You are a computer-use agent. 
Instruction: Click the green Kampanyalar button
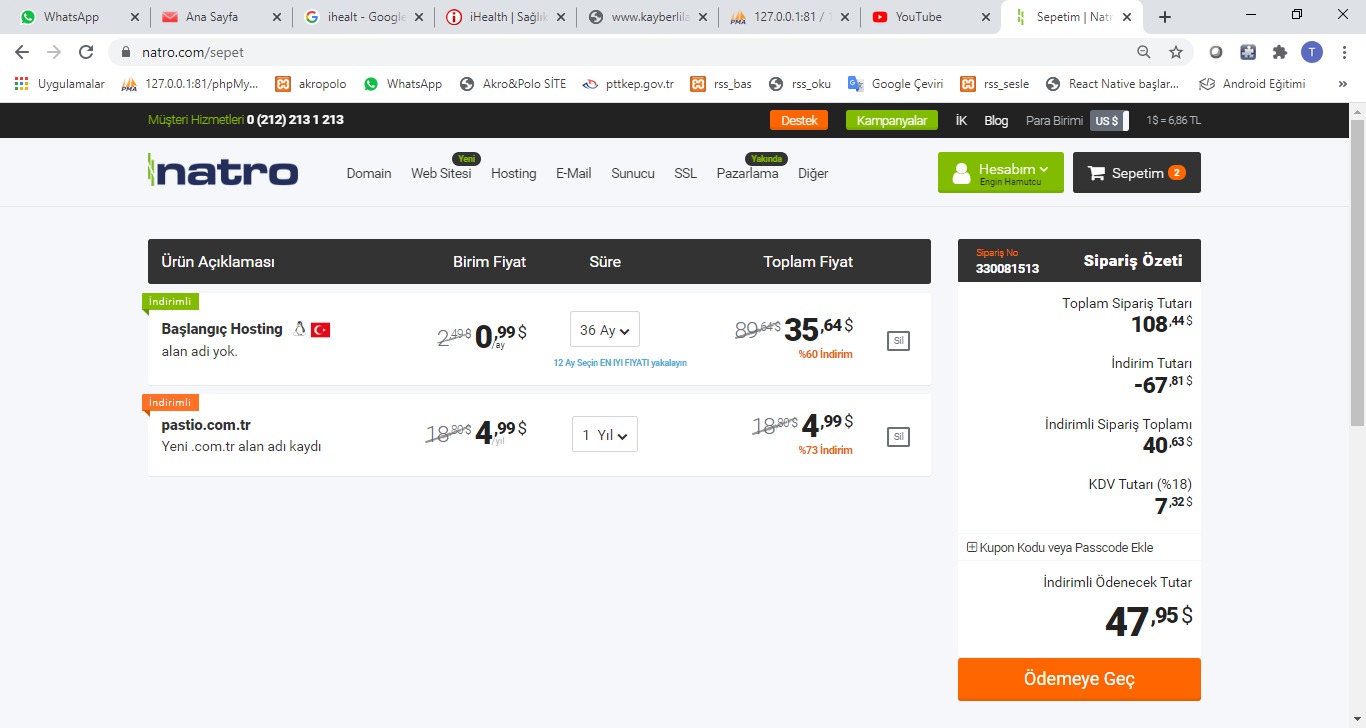[892, 120]
